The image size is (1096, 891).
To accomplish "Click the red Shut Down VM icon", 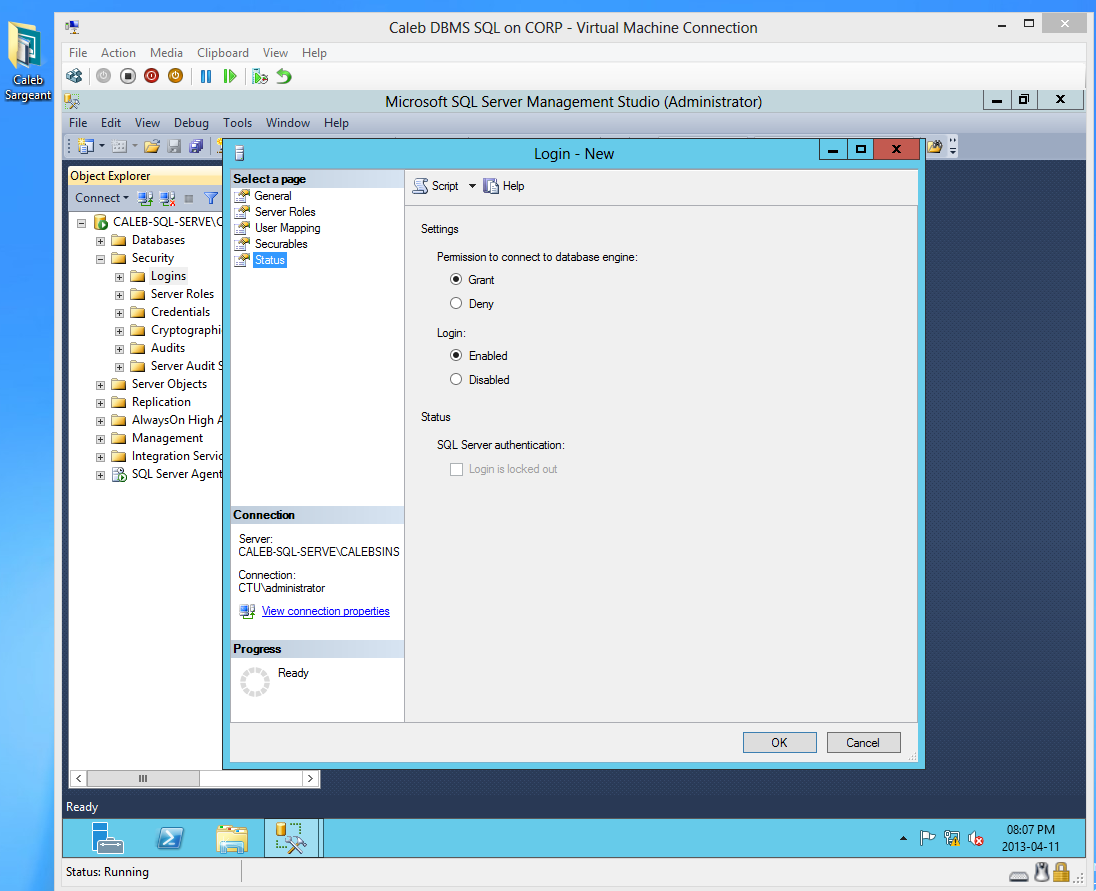I will 151,76.
